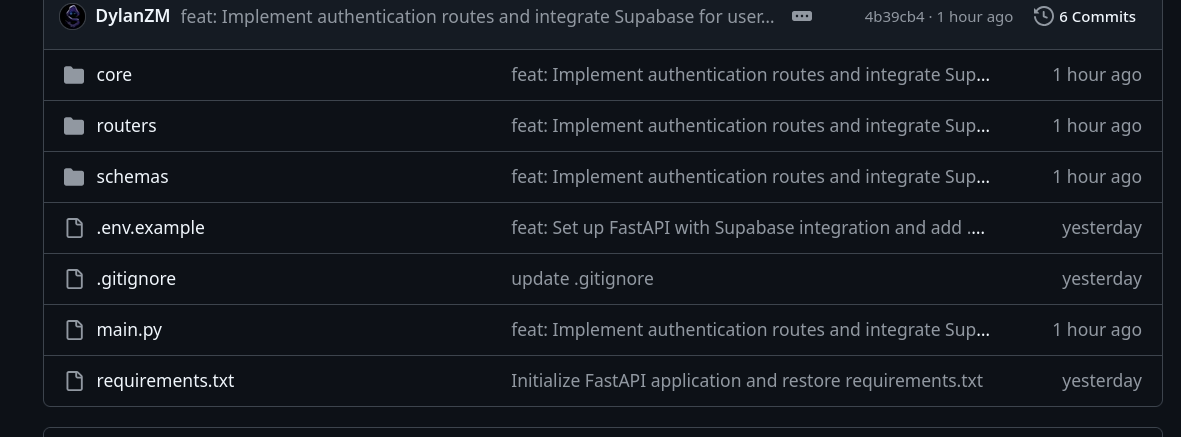Open the requirements.txt file

165,381
